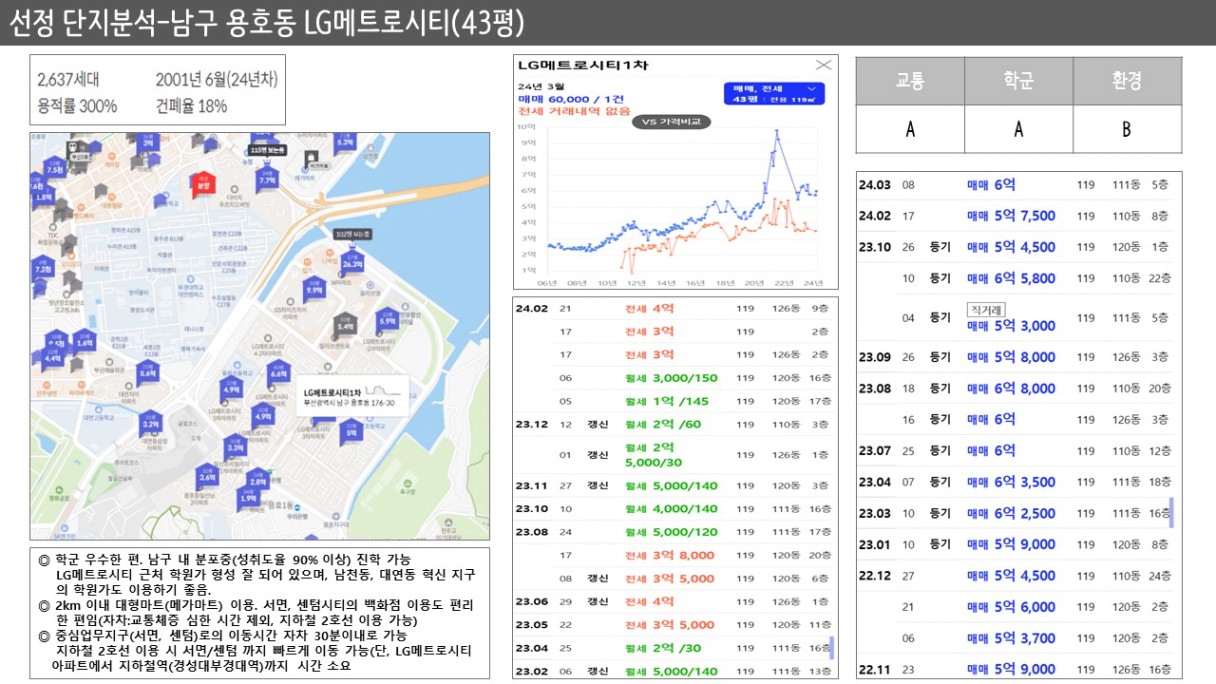
Task: Click the 매매 60,000 / 1건 summary text
Action: [571, 99]
